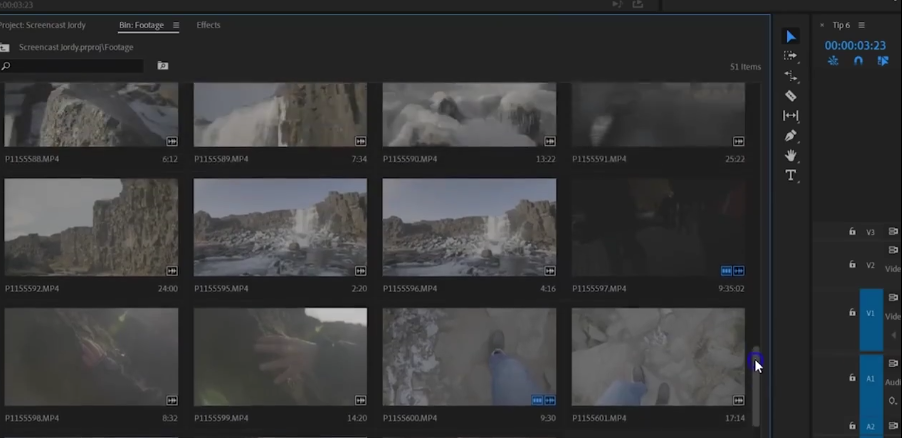This screenshot has height=438, width=902.
Task: Toggle V1 track targeting
Action: click(x=870, y=313)
